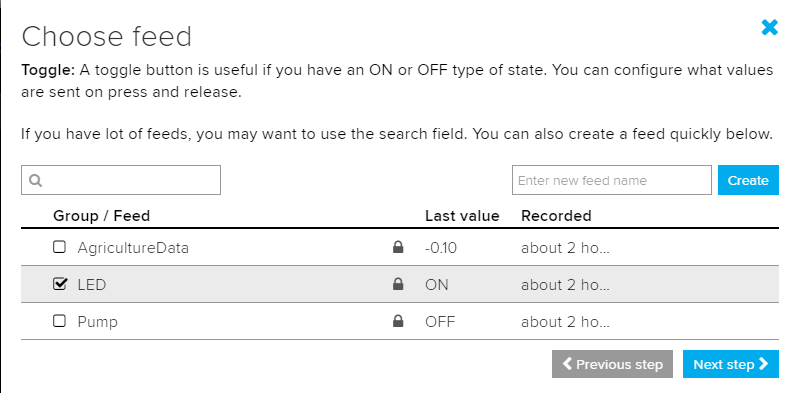The height and width of the screenshot is (393, 795).
Task: Click the lock icon beside Pump feed
Action: click(x=398, y=321)
